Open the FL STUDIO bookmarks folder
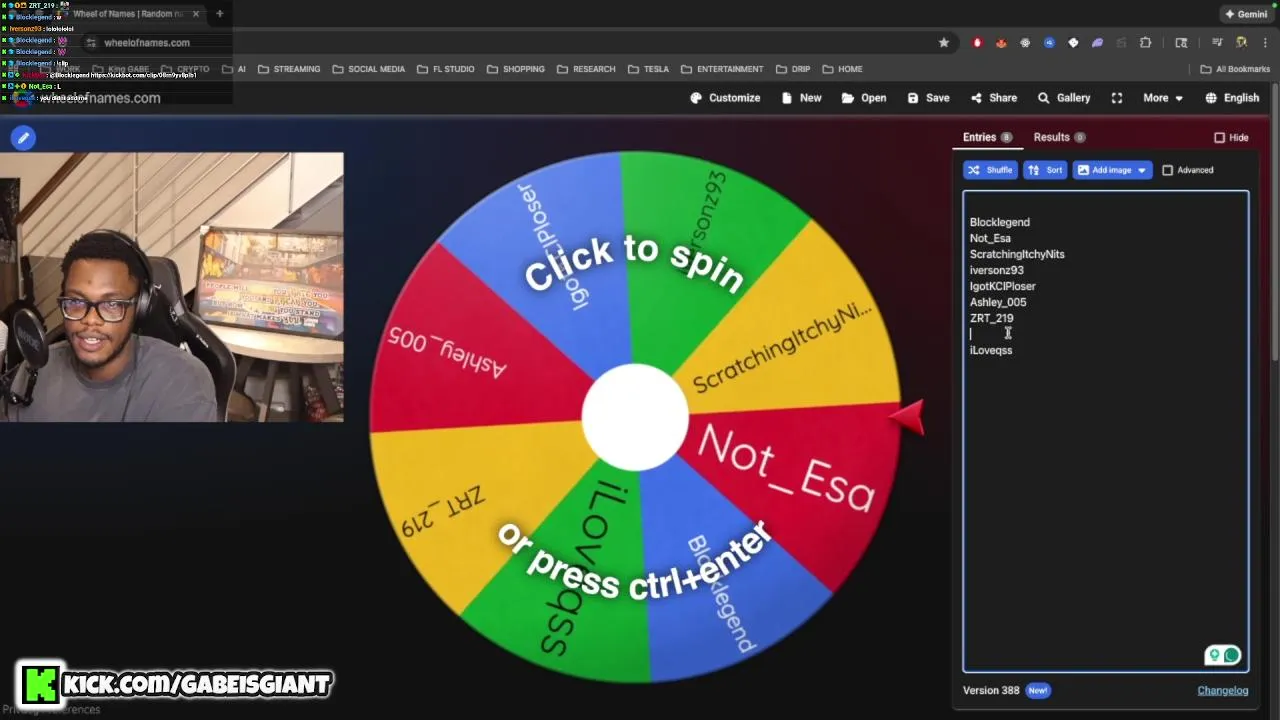The height and width of the screenshot is (720, 1280). (x=445, y=69)
